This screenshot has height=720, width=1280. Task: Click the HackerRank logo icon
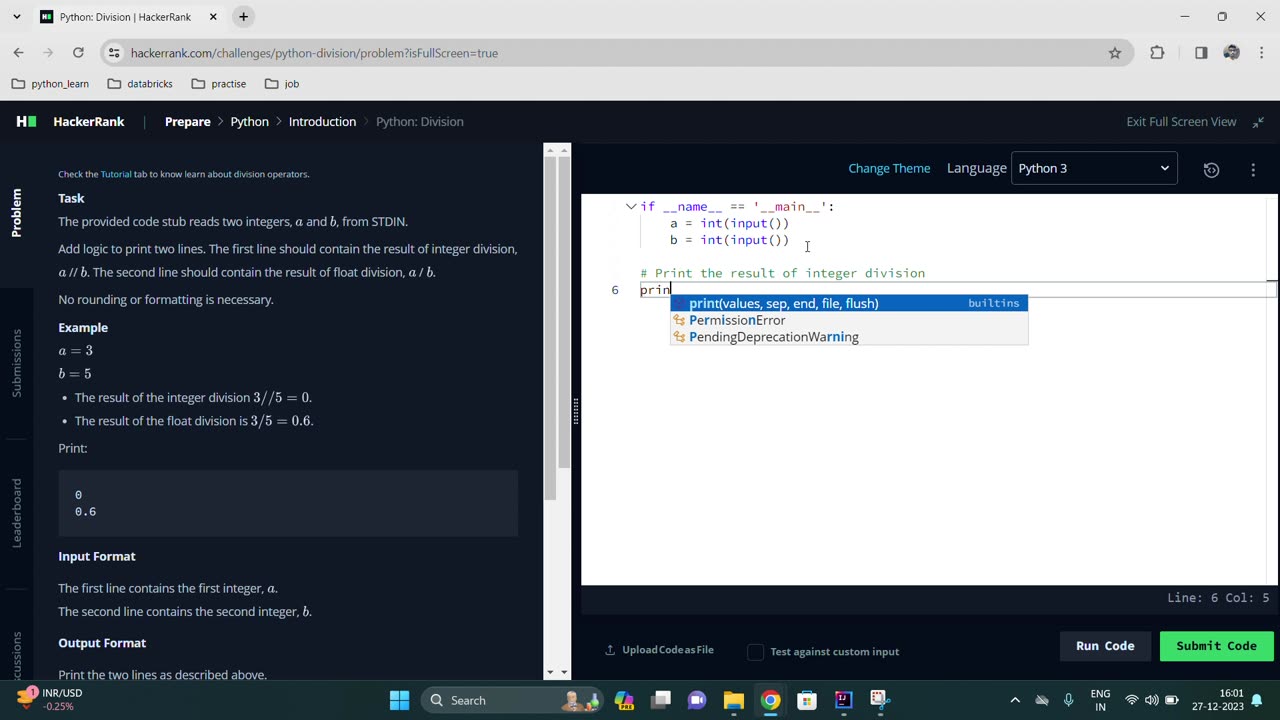[x=26, y=121]
